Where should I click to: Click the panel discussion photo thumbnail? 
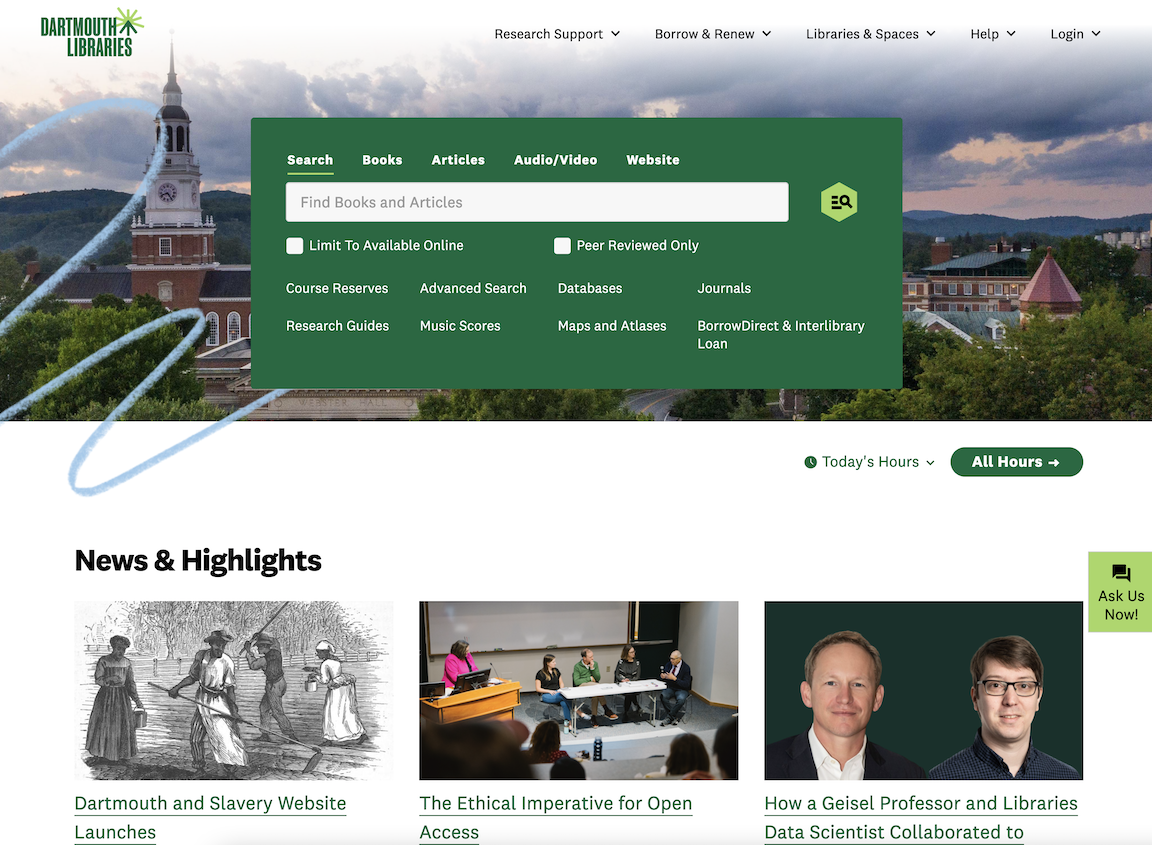click(x=579, y=690)
